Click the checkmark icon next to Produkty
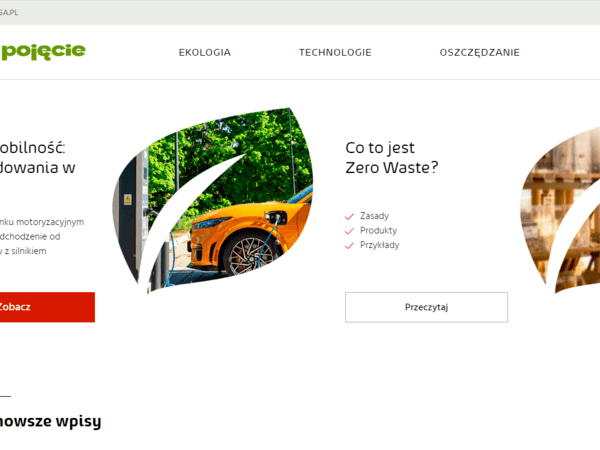 [349, 231]
